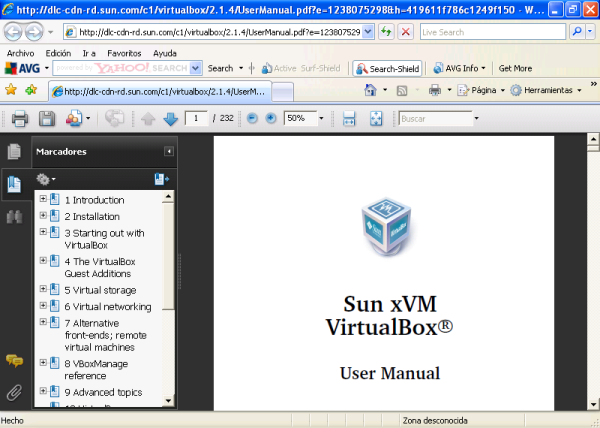Click the zoom in plus button
Screen dimensions: 600x428
pos(270,118)
